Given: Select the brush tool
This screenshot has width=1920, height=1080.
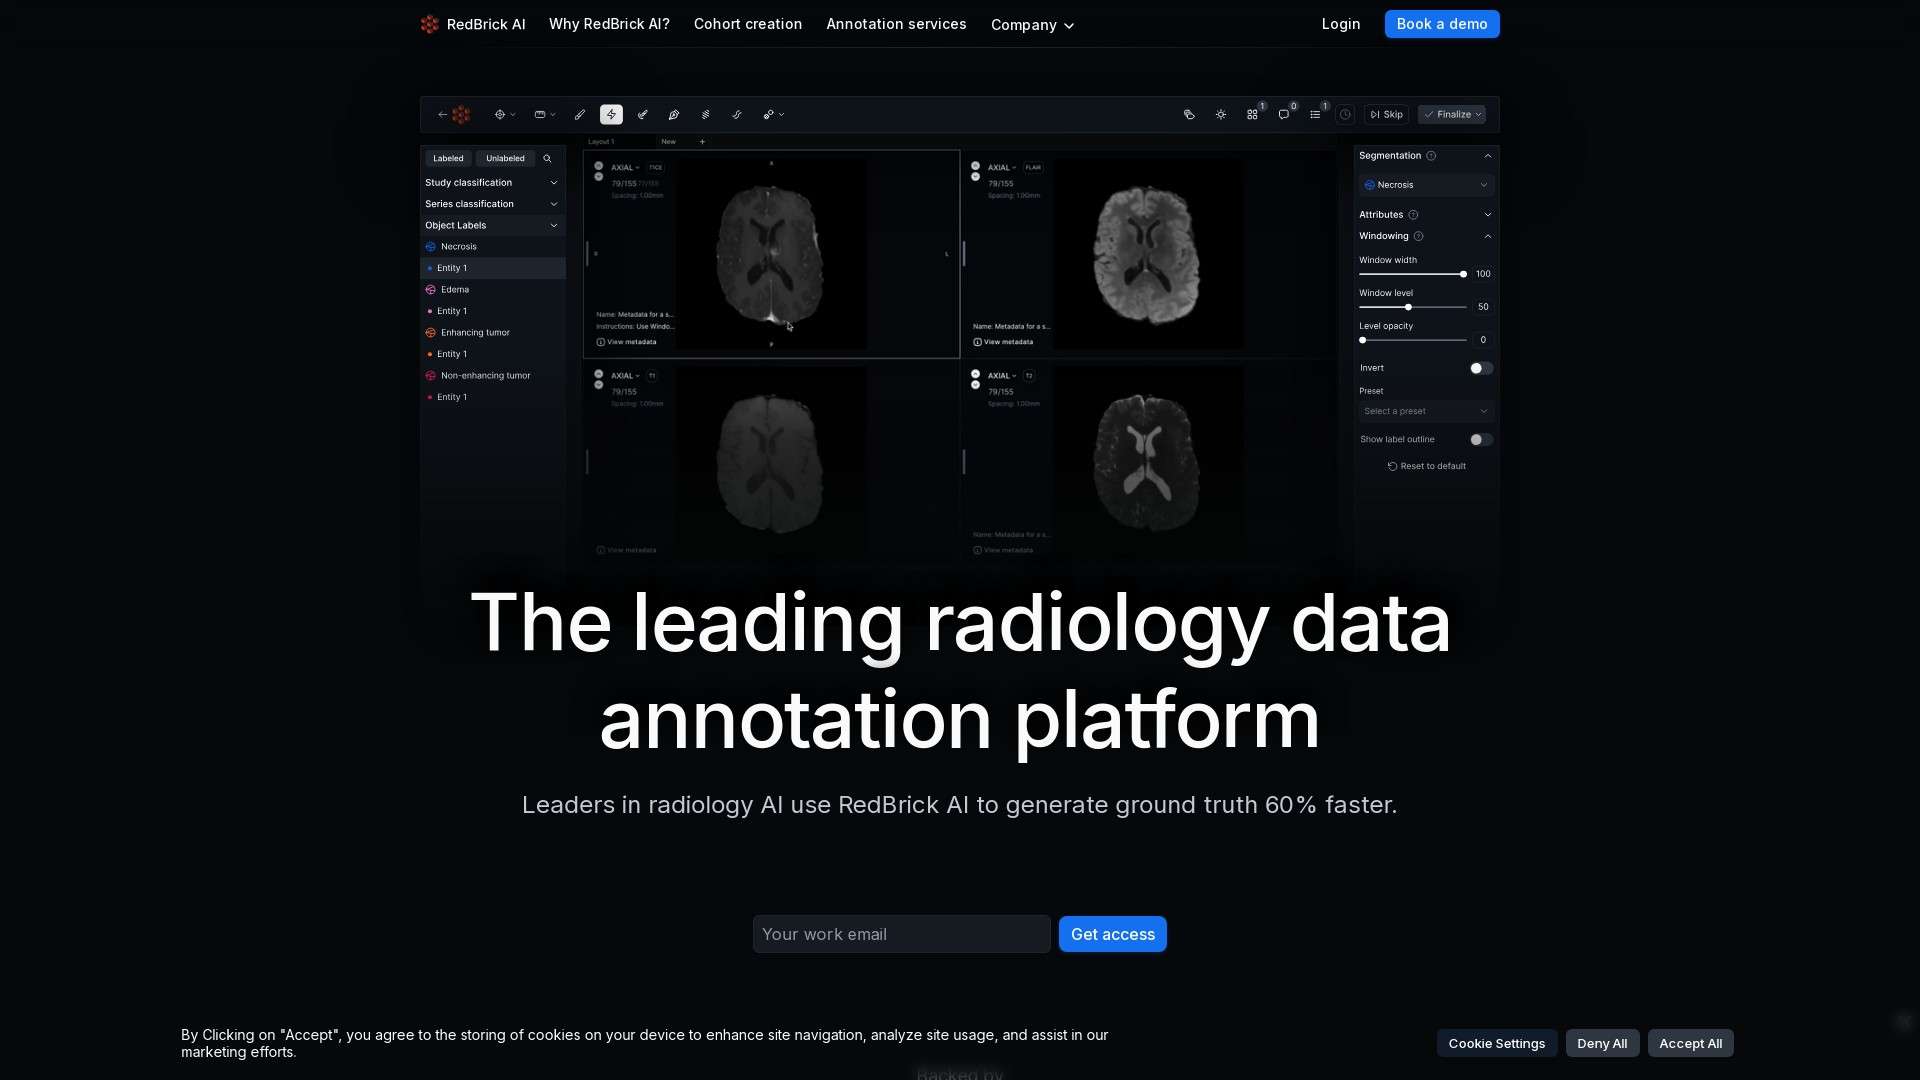Looking at the screenshot, I should (x=580, y=115).
